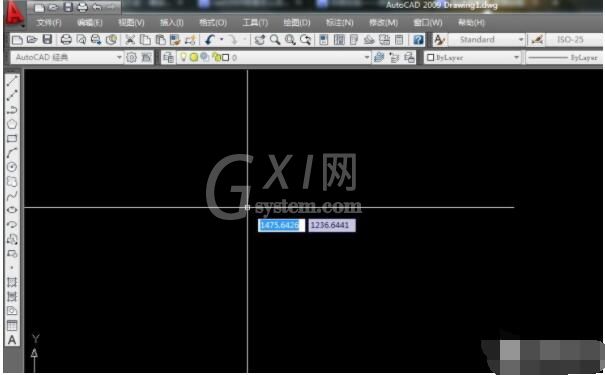
Task: Select the Multiline Text A tool
Action: coord(12,340)
